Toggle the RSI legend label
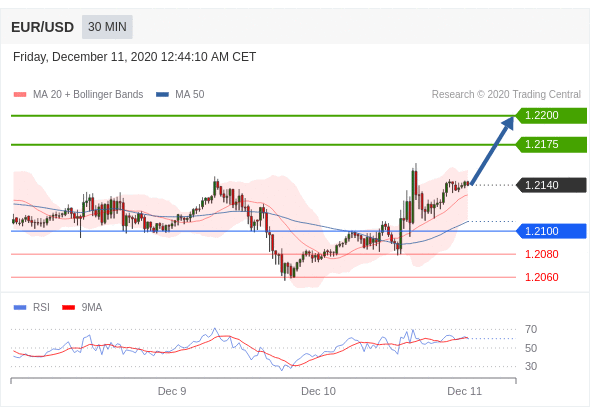596x415 pixels. click(41, 307)
